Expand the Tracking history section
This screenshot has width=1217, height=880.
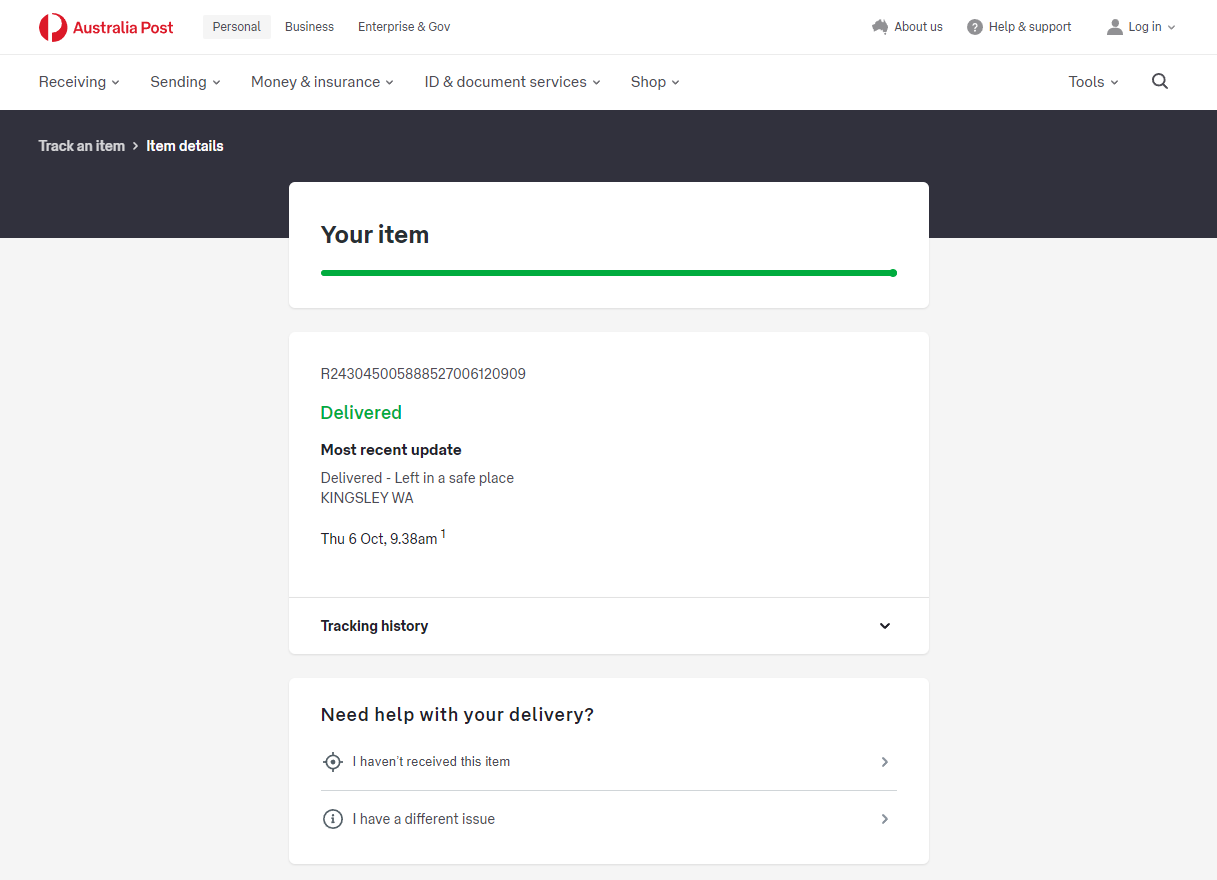click(x=884, y=626)
